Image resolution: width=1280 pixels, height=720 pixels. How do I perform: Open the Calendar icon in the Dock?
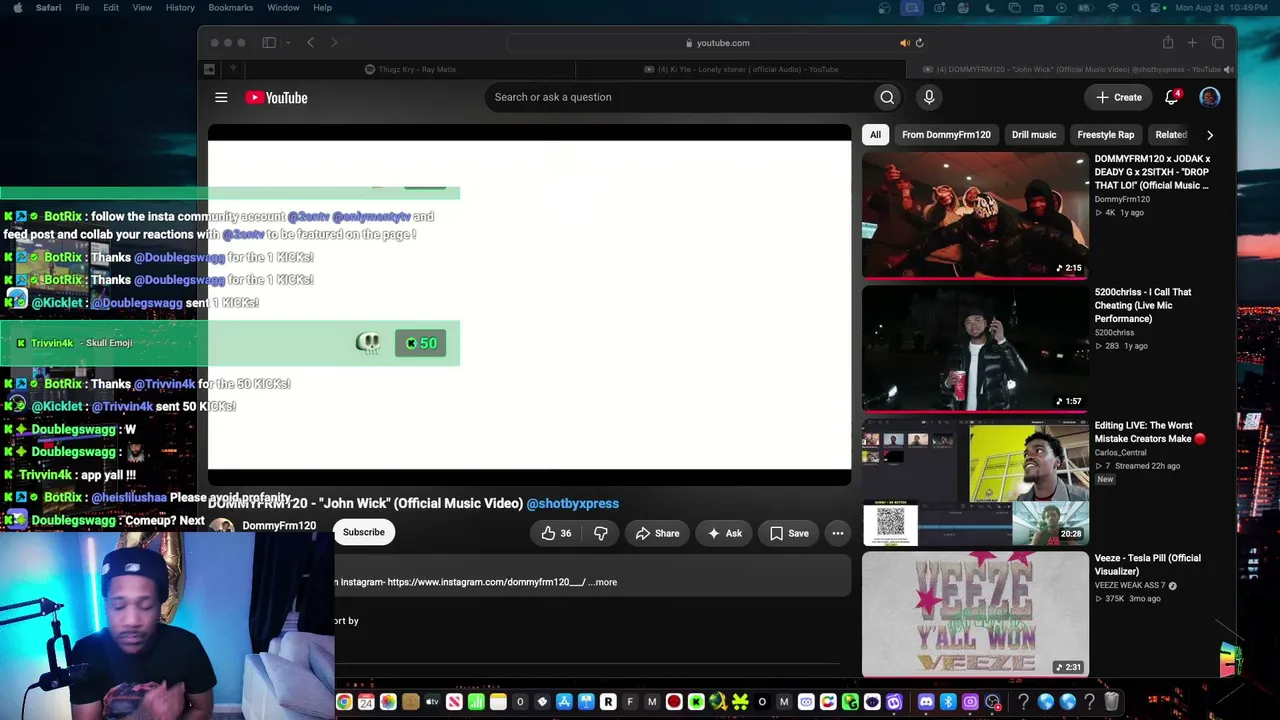click(x=366, y=702)
